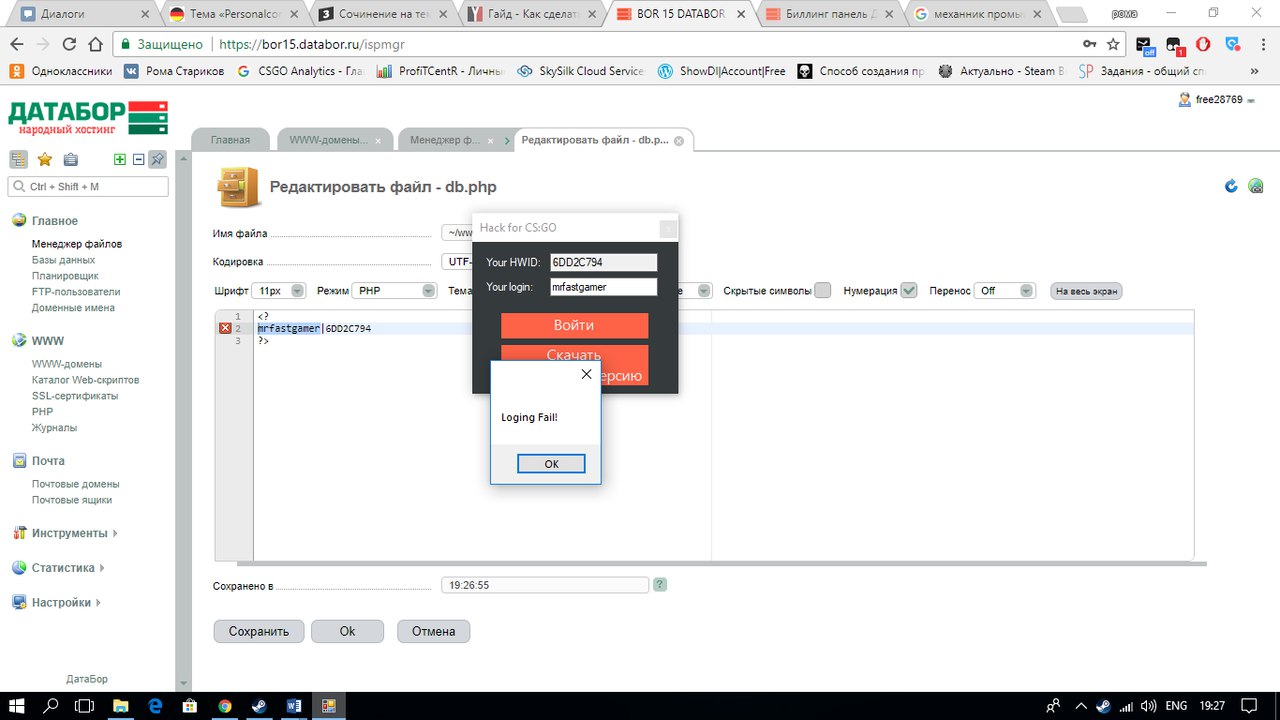This screenshot has width=1280, height=720.
Task: Click the sidebar search field Ctrl + Shift + M
Action: click(88, 186)
